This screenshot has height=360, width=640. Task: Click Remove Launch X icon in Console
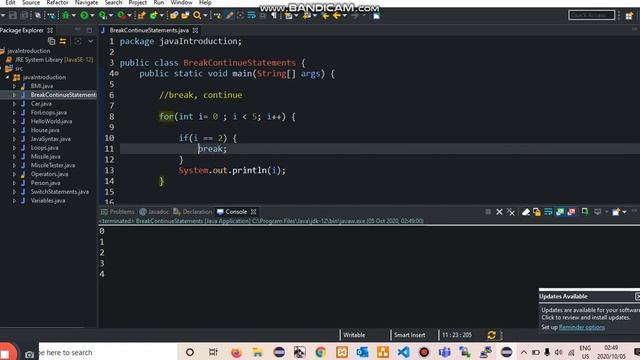click(x=499, y=212)
